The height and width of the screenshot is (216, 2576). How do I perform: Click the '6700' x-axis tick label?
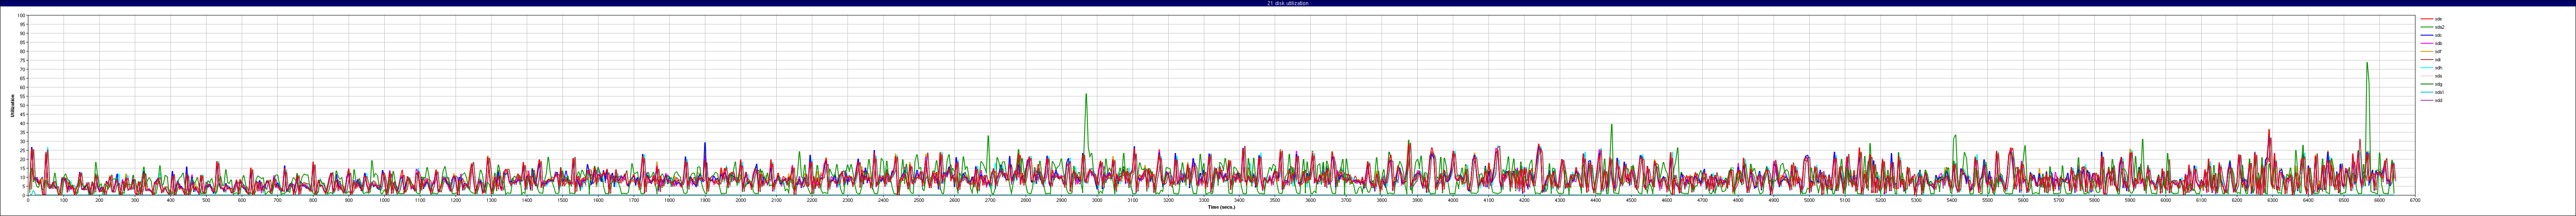(x=2415, y=200)
